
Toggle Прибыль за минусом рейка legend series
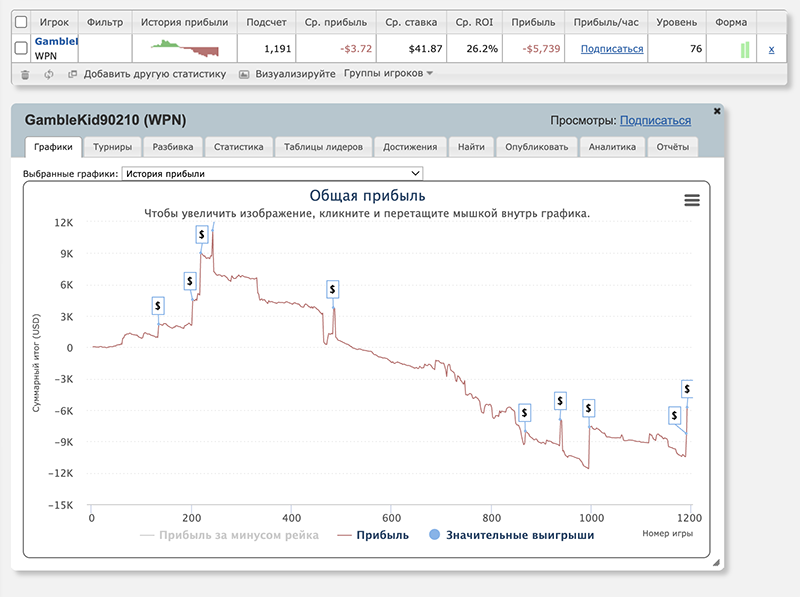pyautogui.click(x=230, y=535)
